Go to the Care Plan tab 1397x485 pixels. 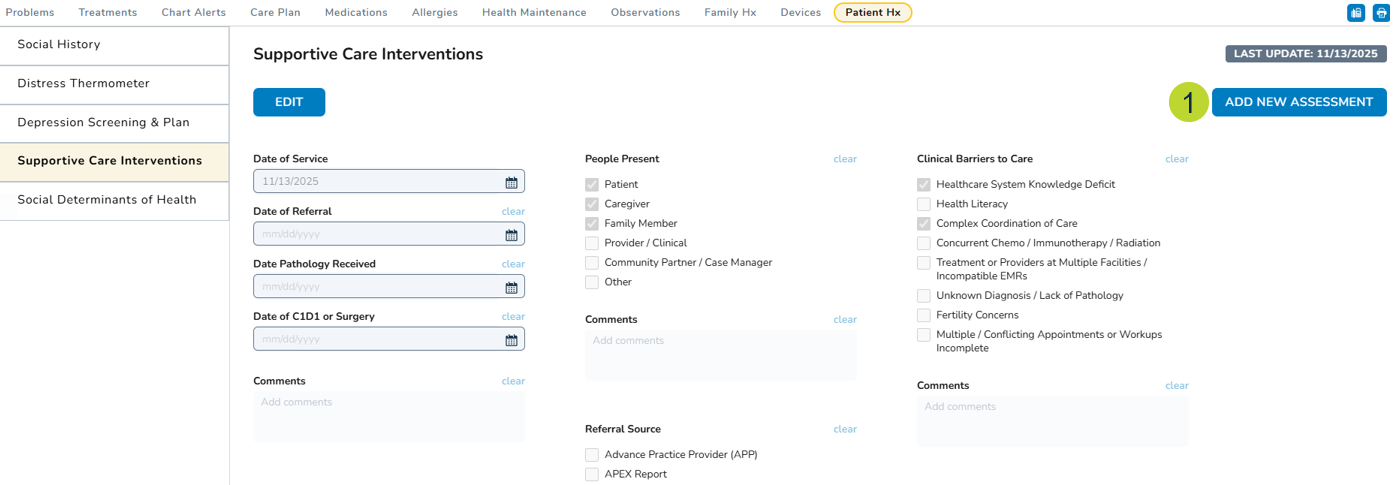click(275, 13)
